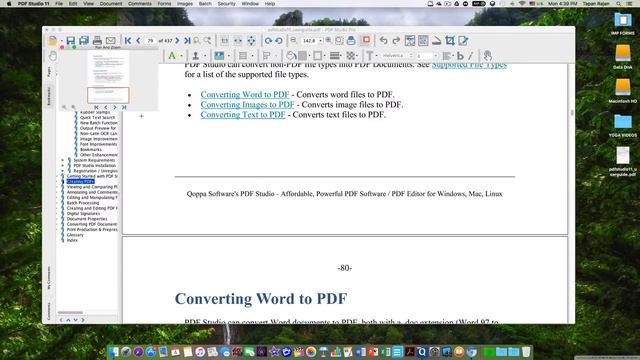Open the Security menu
This screenshot has height=360, width=640.
227,4
